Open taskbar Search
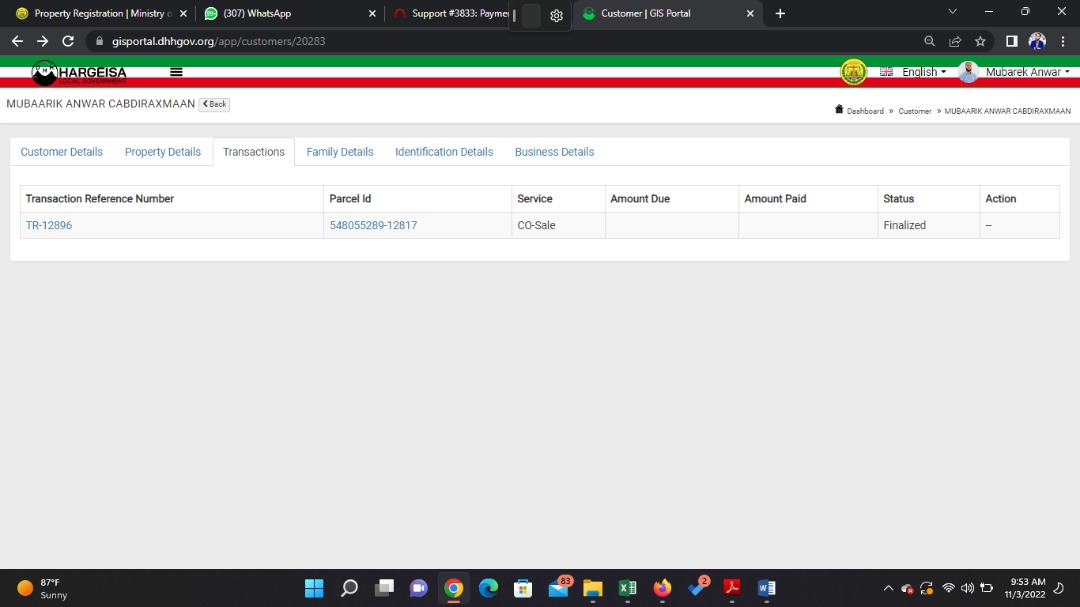Screen dimensions: 1080x607 pyautogui.click(x=349, y=588)
